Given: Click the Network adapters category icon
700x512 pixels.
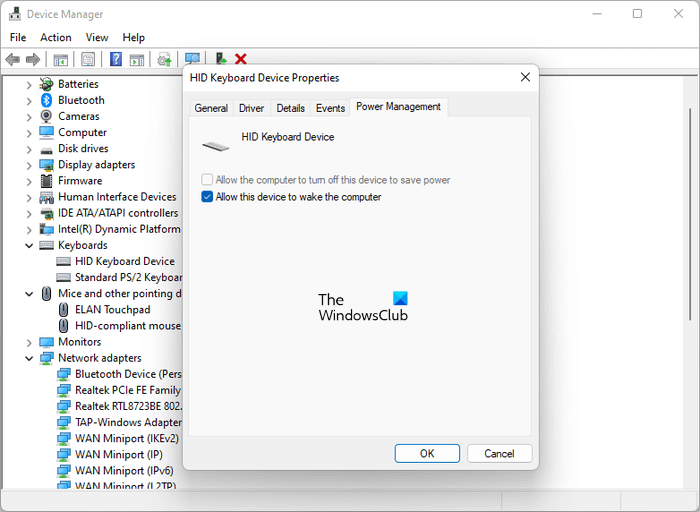Looking at the screenshot, I should click(x=46, y=358).
